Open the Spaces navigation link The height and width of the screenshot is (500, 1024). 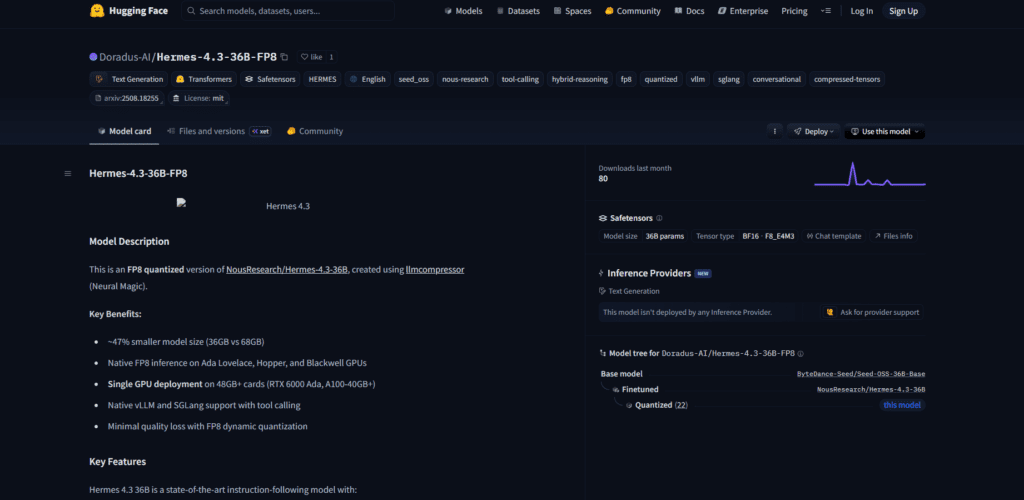[572, 11]
